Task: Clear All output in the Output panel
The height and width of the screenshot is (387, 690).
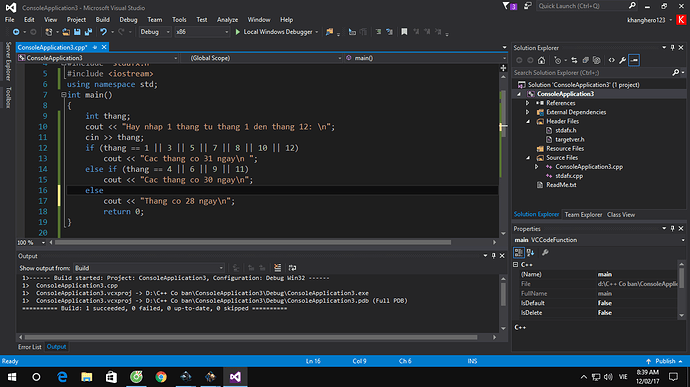Action: click(277, 268)
